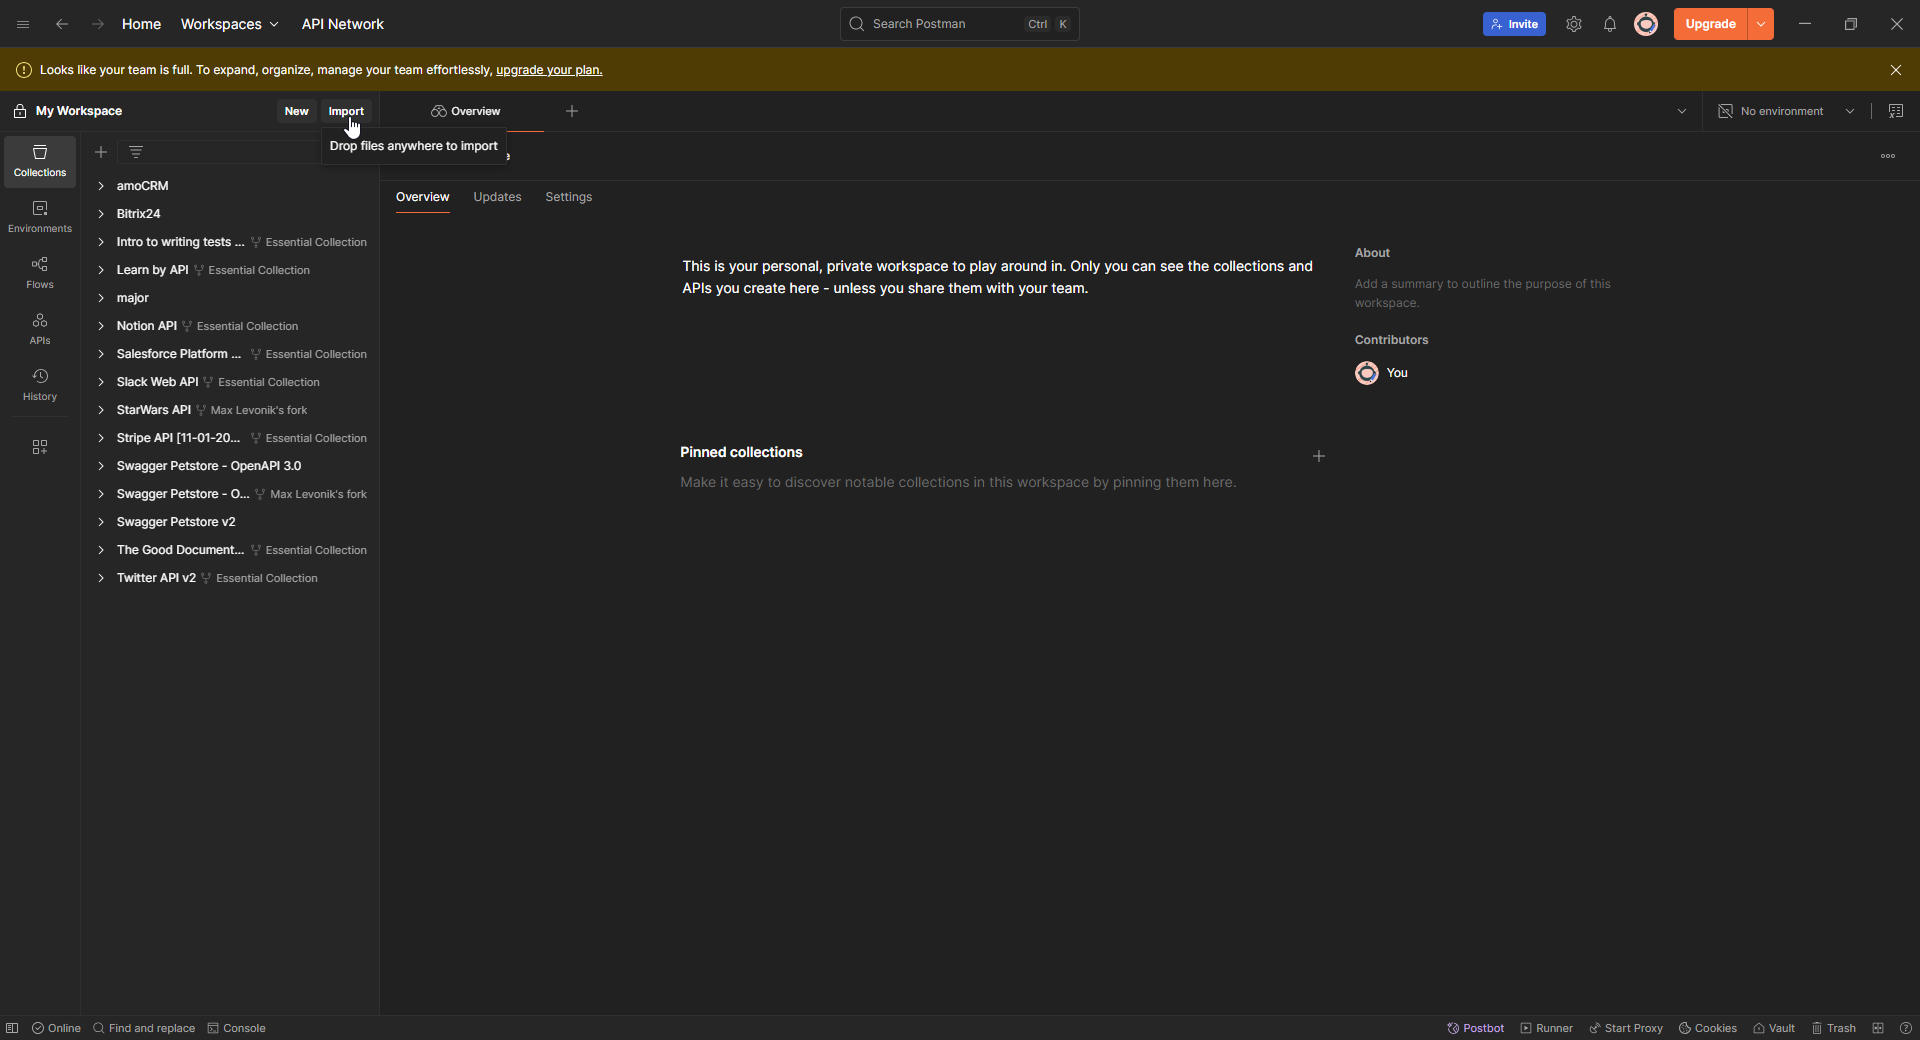Image resolution: width=1920 pixels, height=1040 pixels.
Task: Expand the StarWars API collection
Action: point(101,410)
